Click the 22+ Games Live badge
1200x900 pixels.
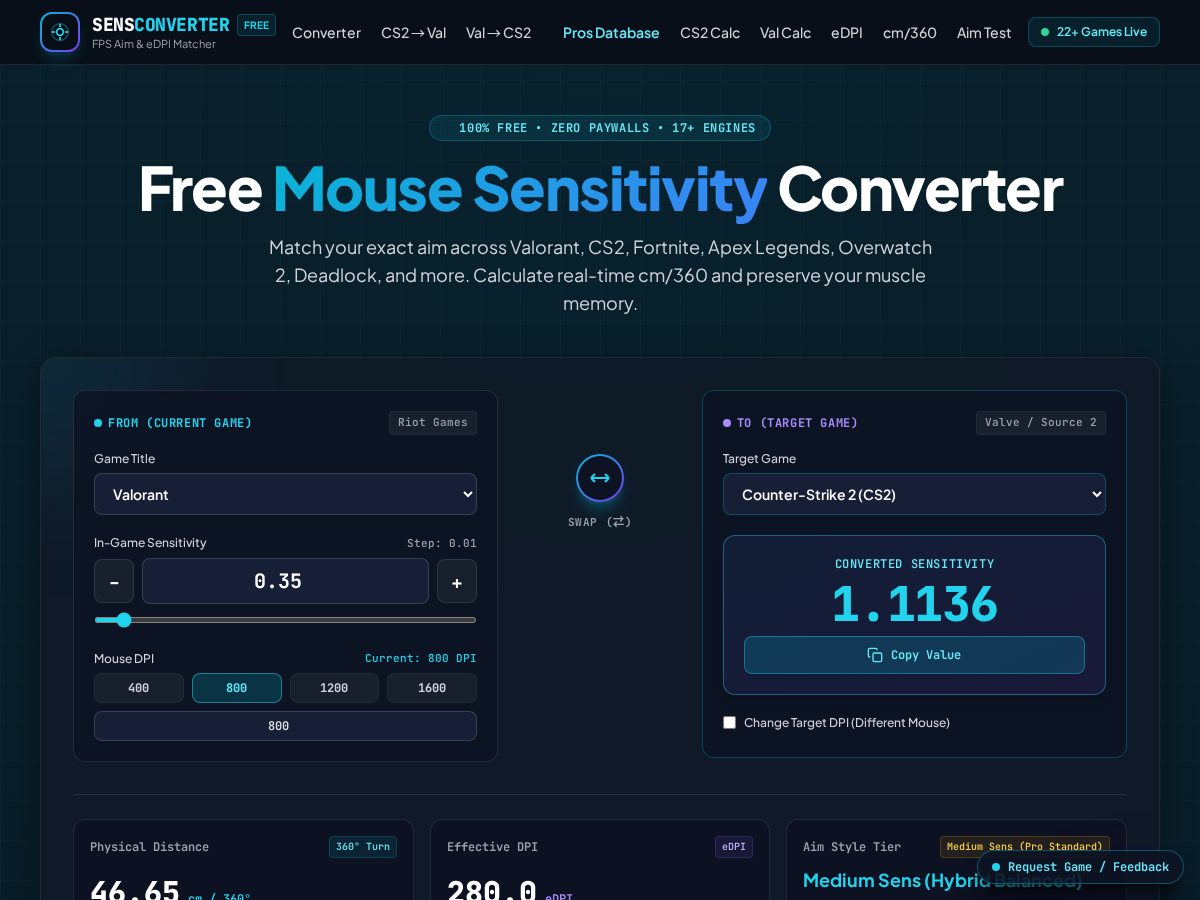click(x=1094, y=32)
